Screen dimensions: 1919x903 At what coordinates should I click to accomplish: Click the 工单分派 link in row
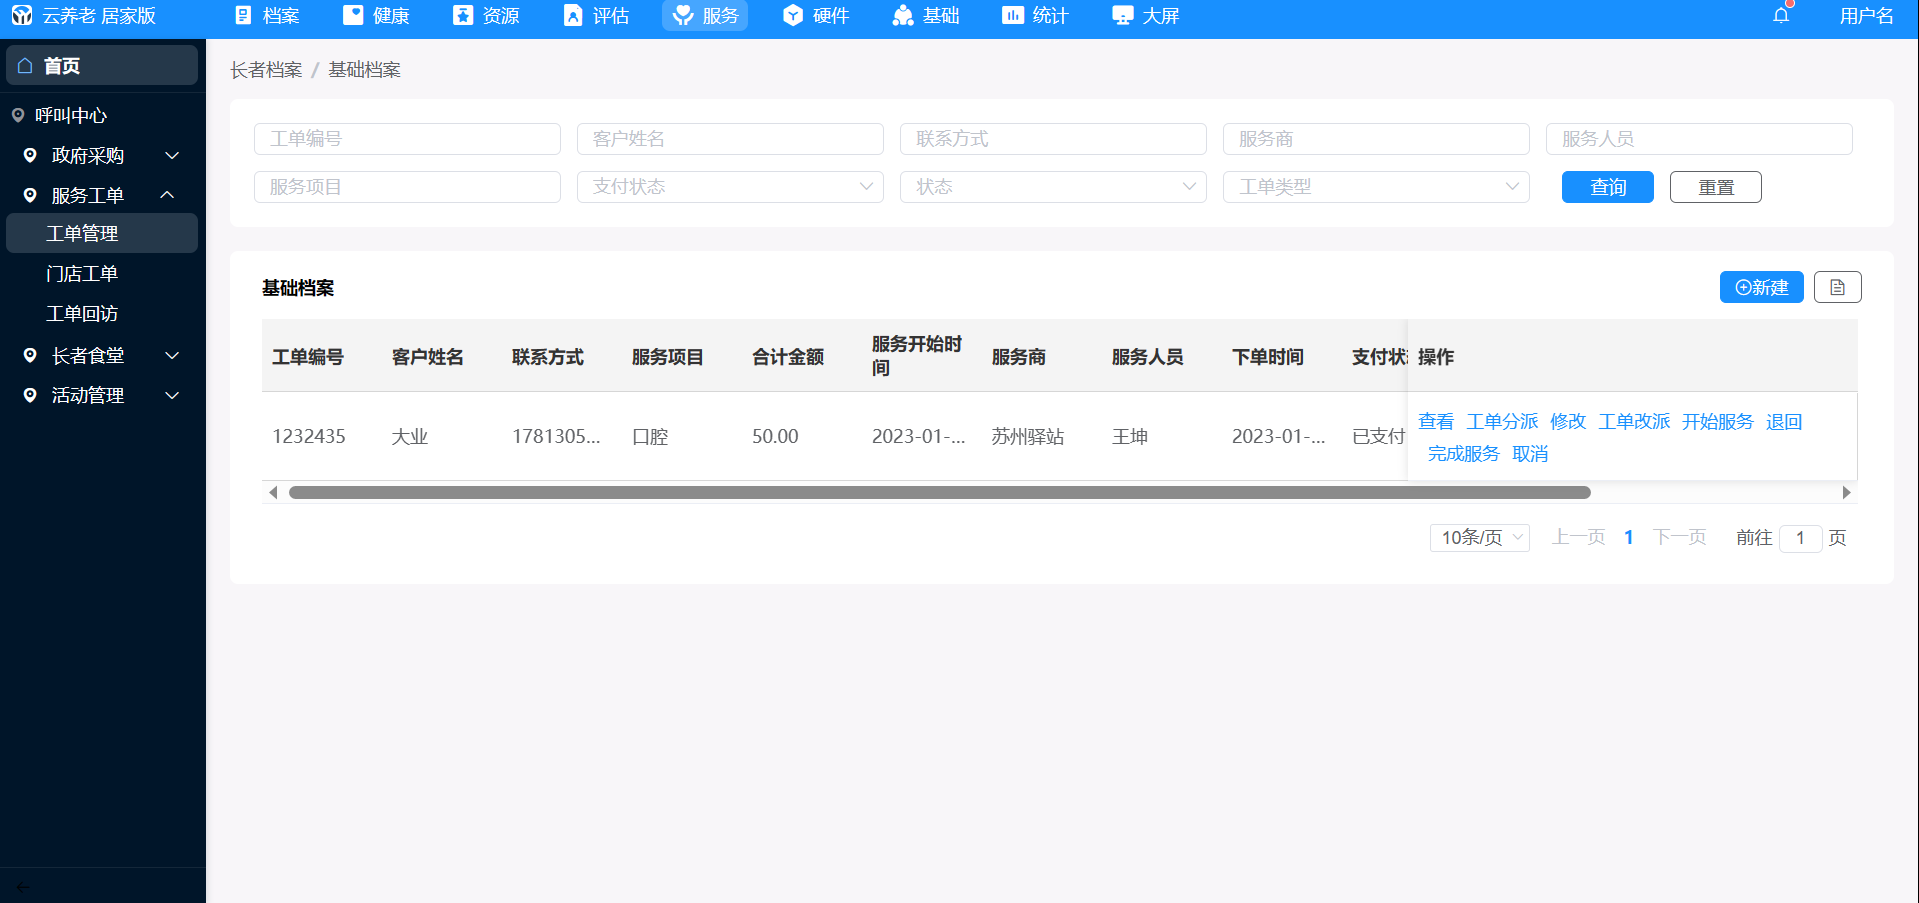click(x=1502, y=422)
